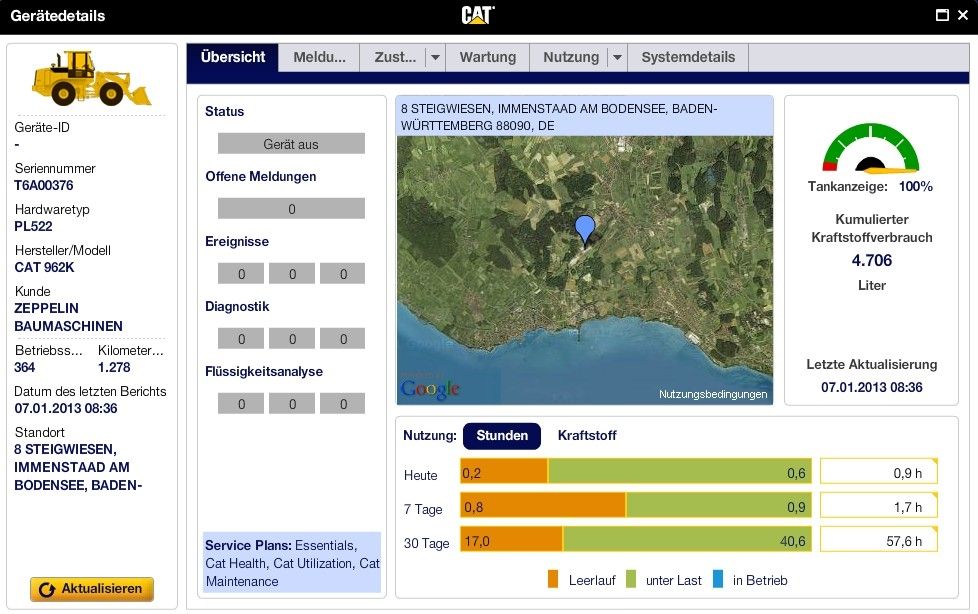Click last Flüssigkeitsanalyse counter box
Viewport: 978px width, 614px height.
coord(342,404)
